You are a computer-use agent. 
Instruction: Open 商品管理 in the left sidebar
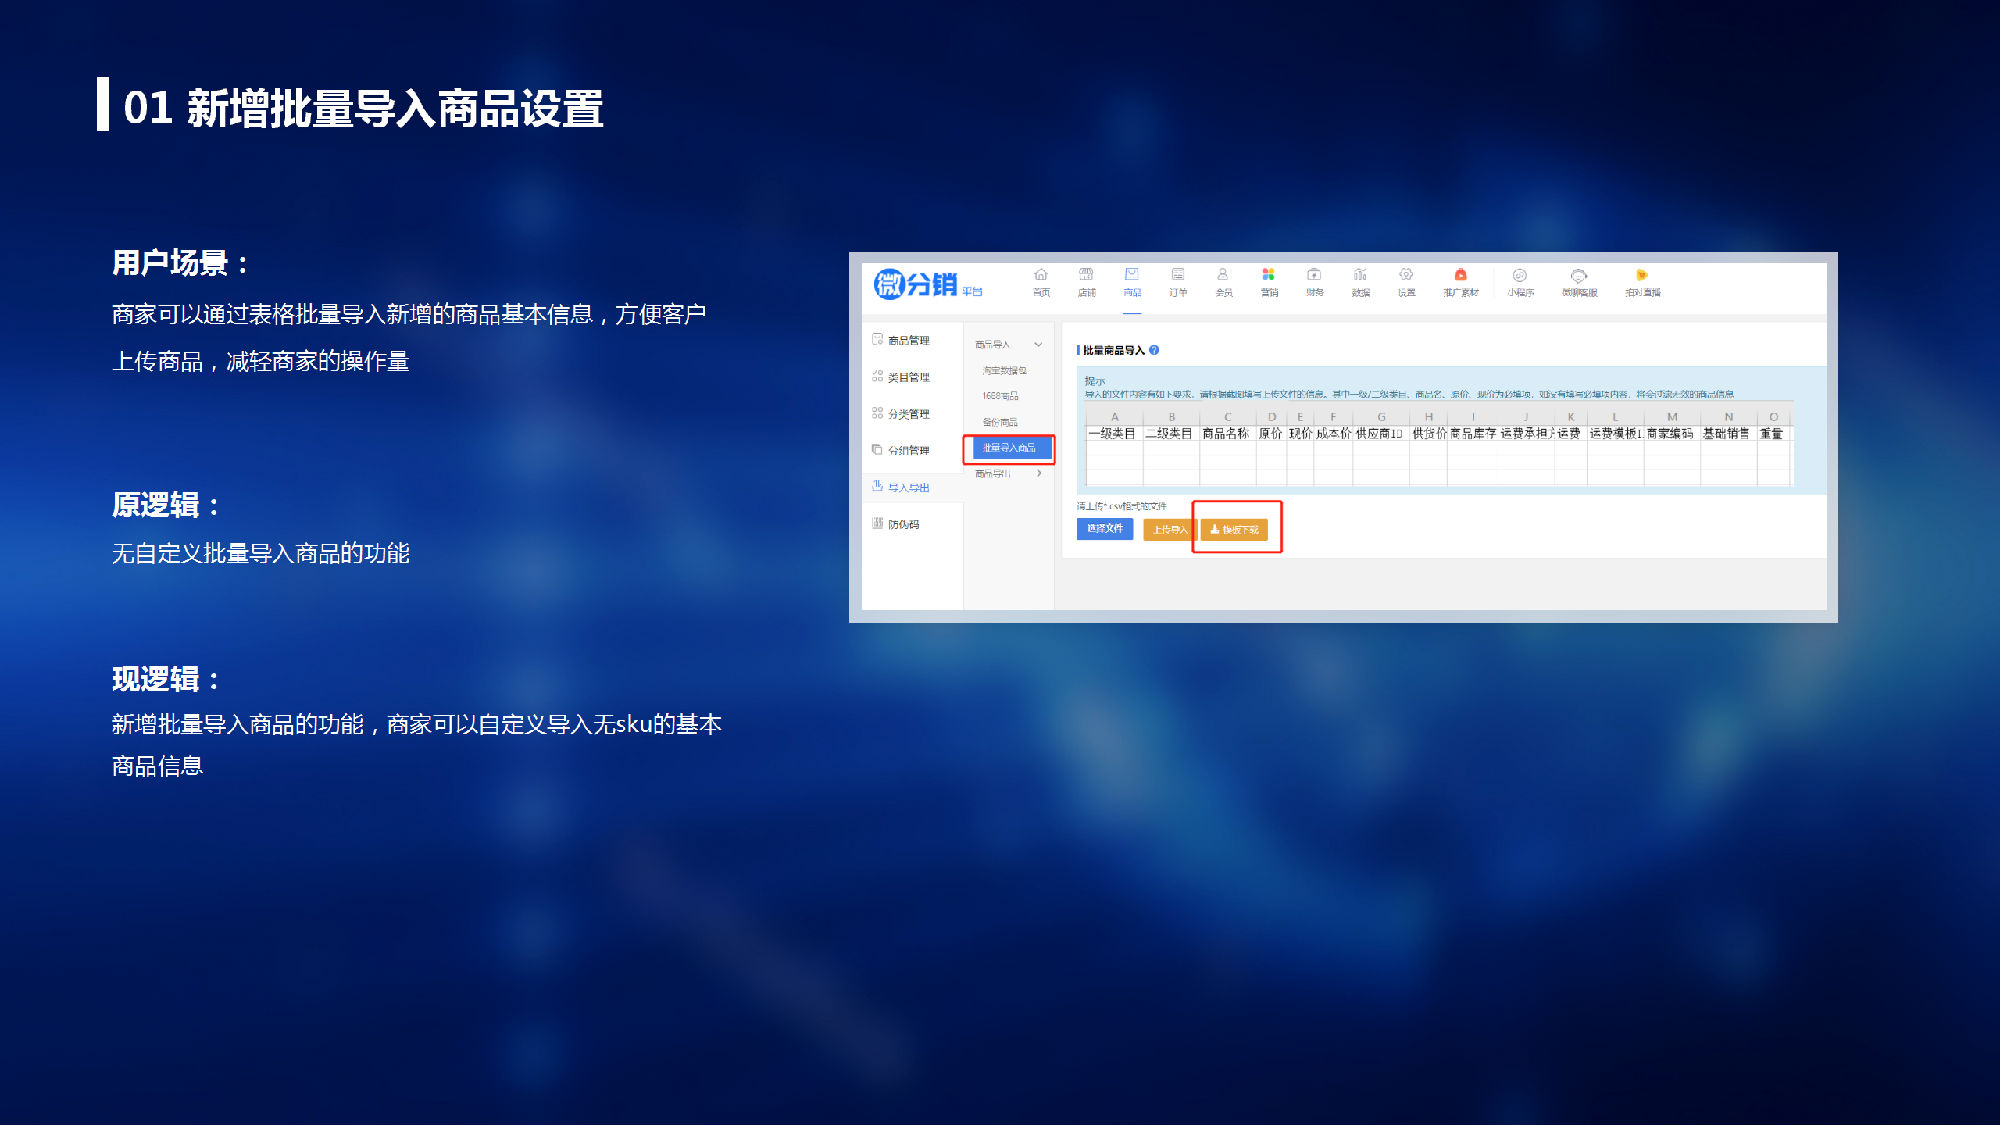click(x=908, y=341)
